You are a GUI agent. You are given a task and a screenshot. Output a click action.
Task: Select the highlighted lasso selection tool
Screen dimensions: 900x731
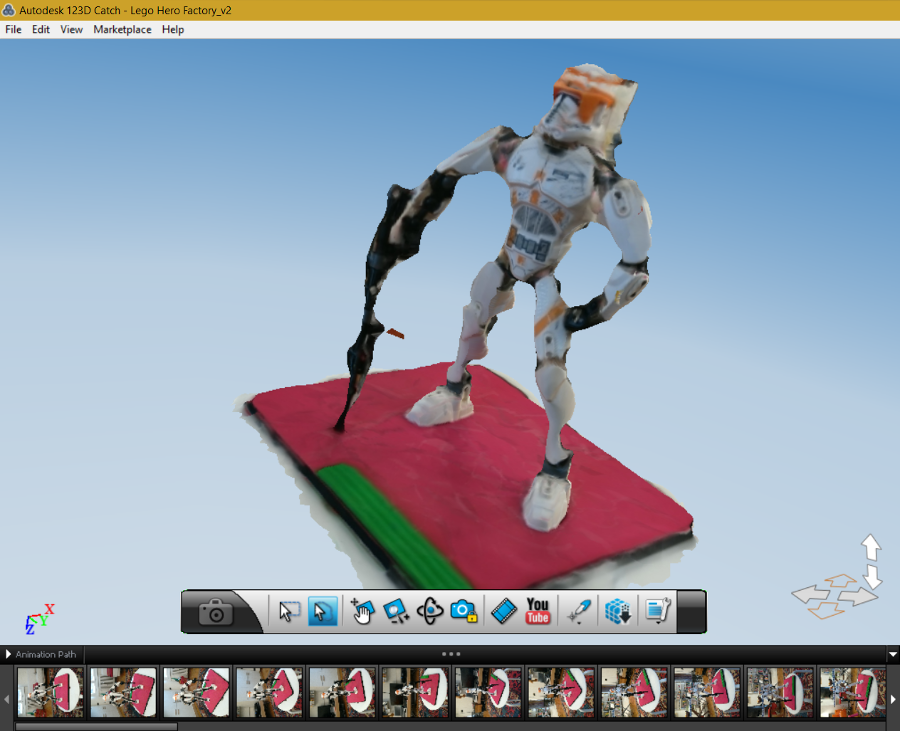click(323, 611)
